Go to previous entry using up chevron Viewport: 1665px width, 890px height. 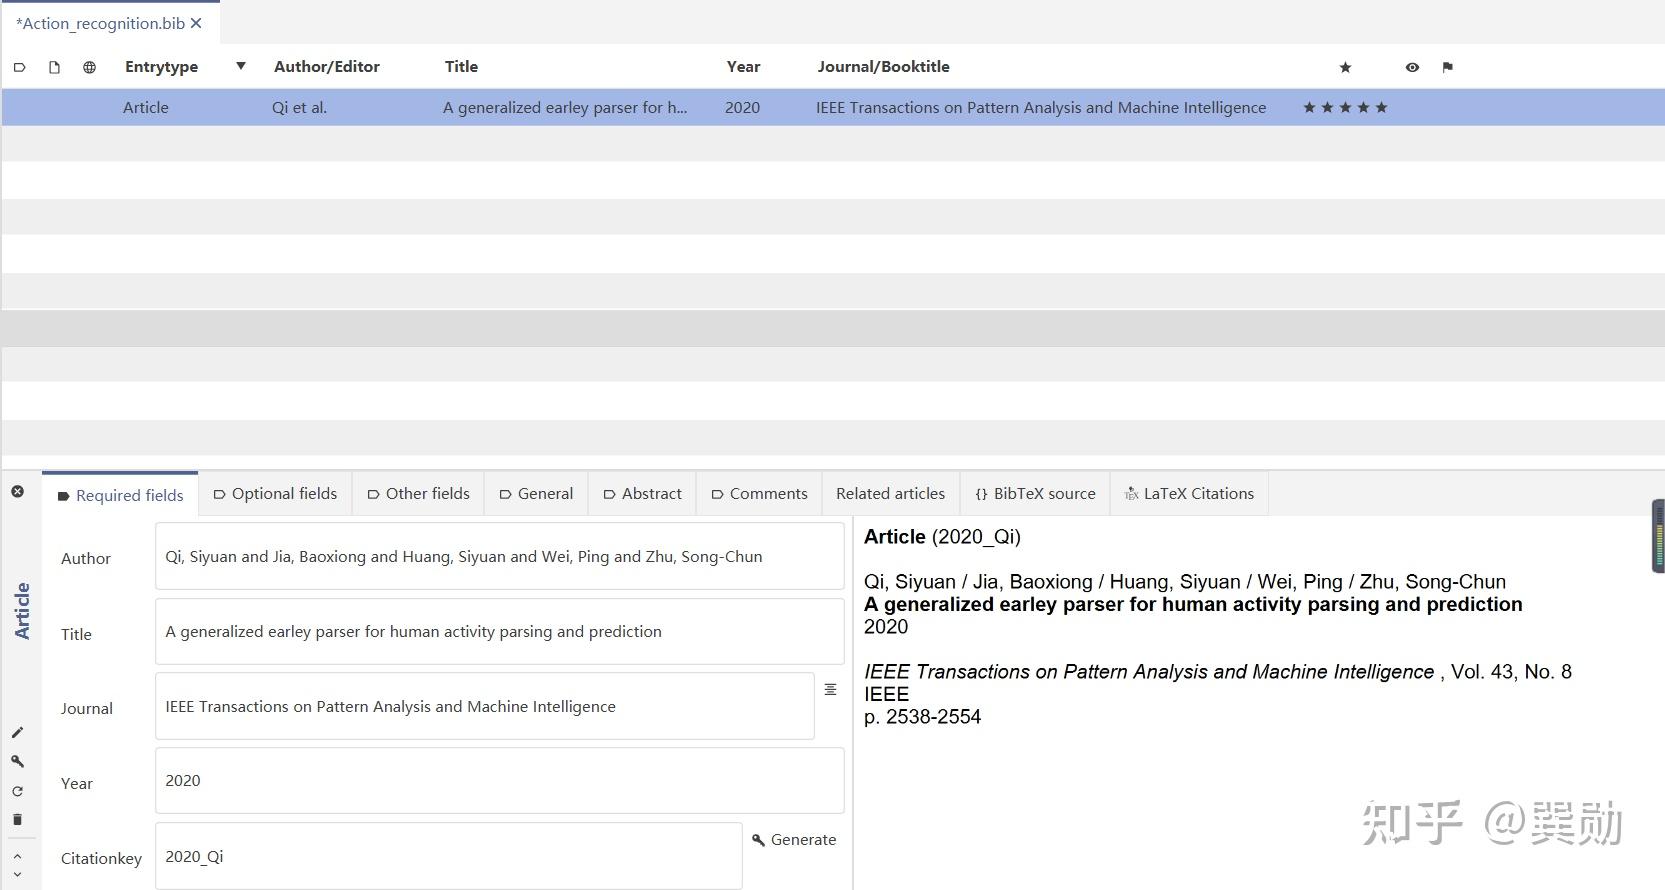tap(17, 857)
